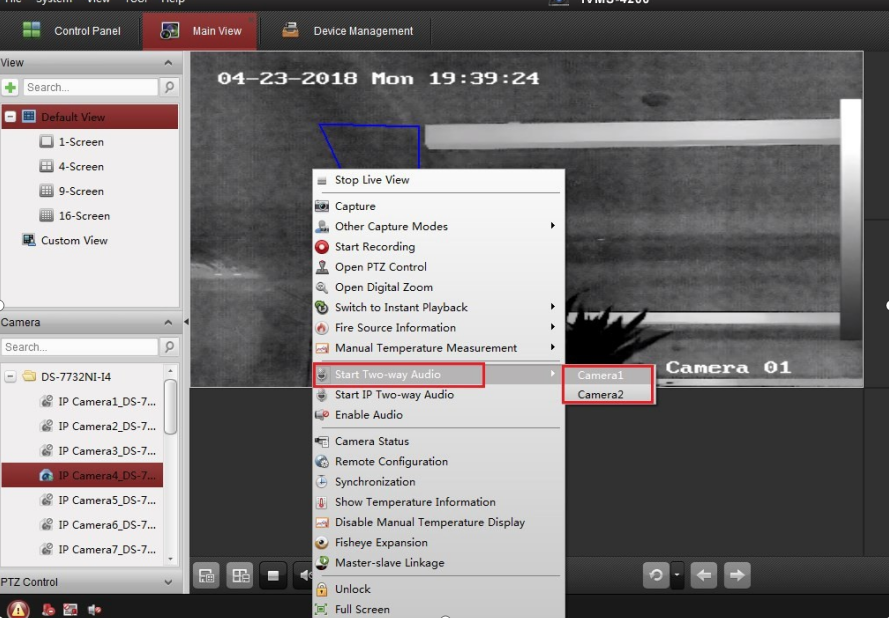Viewport: 889px width, 618px height.
Task: Click the magnifier icon beside the View search box
Action: (169, 87)
